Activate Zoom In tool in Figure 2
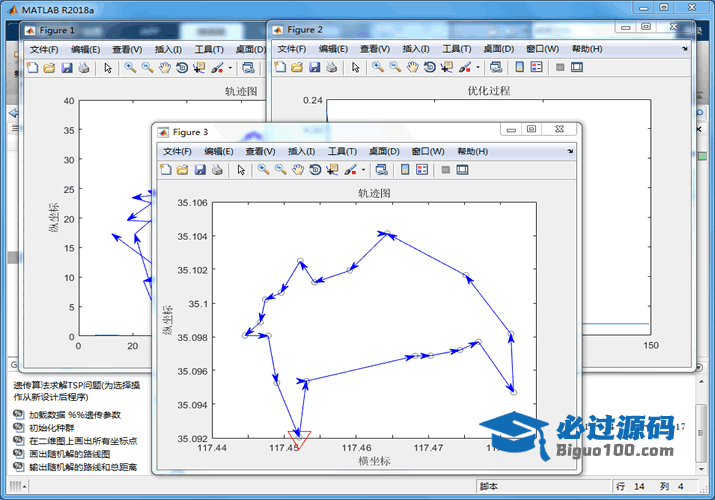The image size is (715, 500). pos(378,67)
